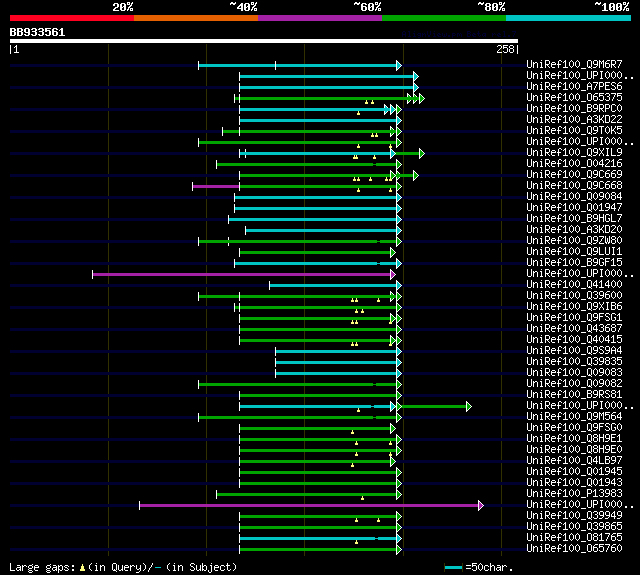Click the Large gaps legend text

(123, 567)
